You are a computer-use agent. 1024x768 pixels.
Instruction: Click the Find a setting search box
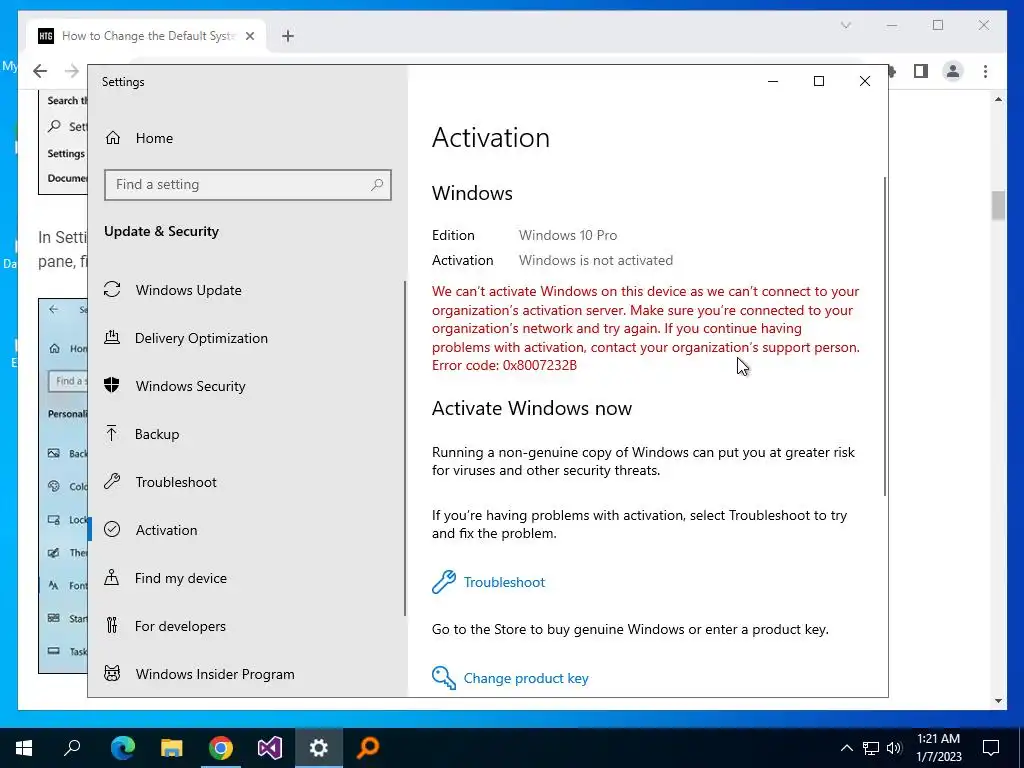click(248, 185)
